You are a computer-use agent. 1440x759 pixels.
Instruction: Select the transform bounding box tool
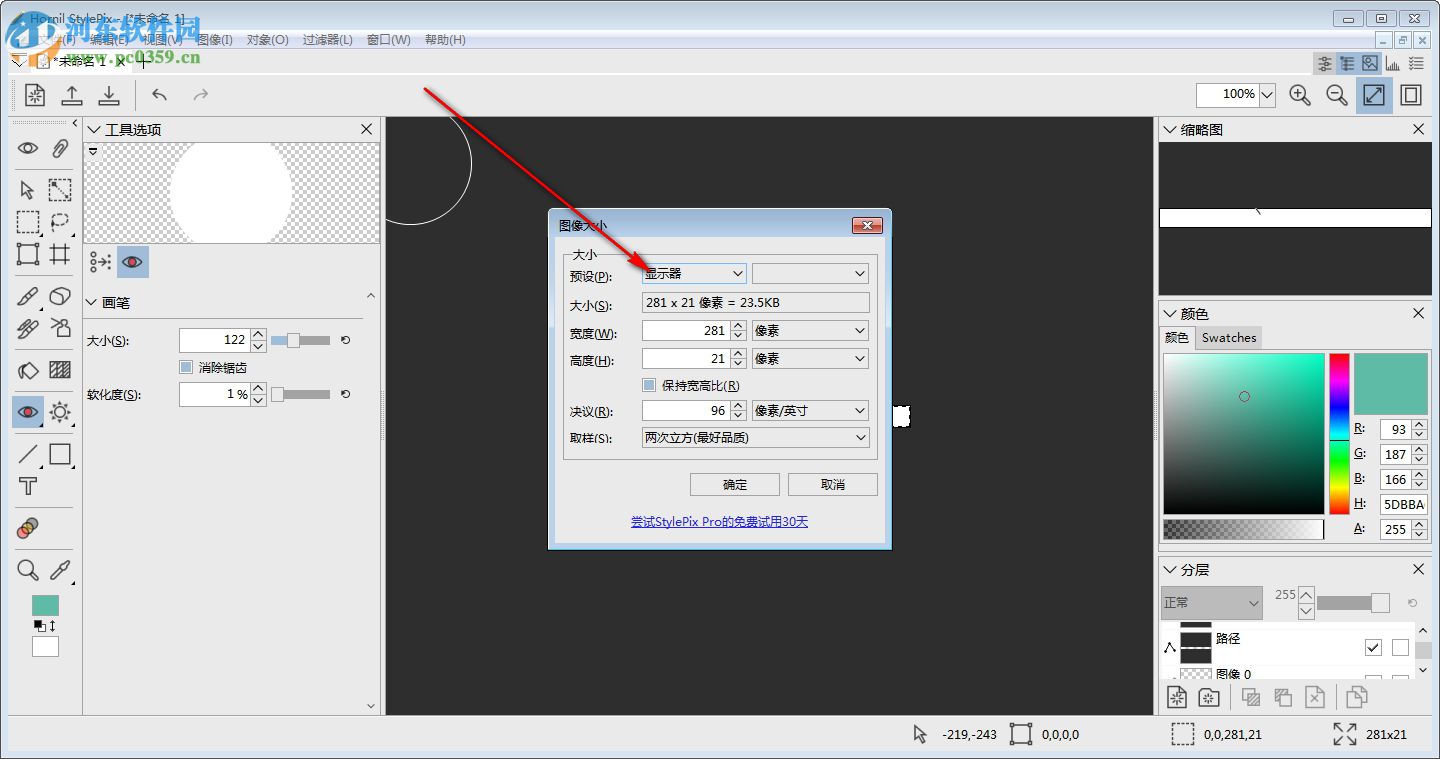(27, 254)
